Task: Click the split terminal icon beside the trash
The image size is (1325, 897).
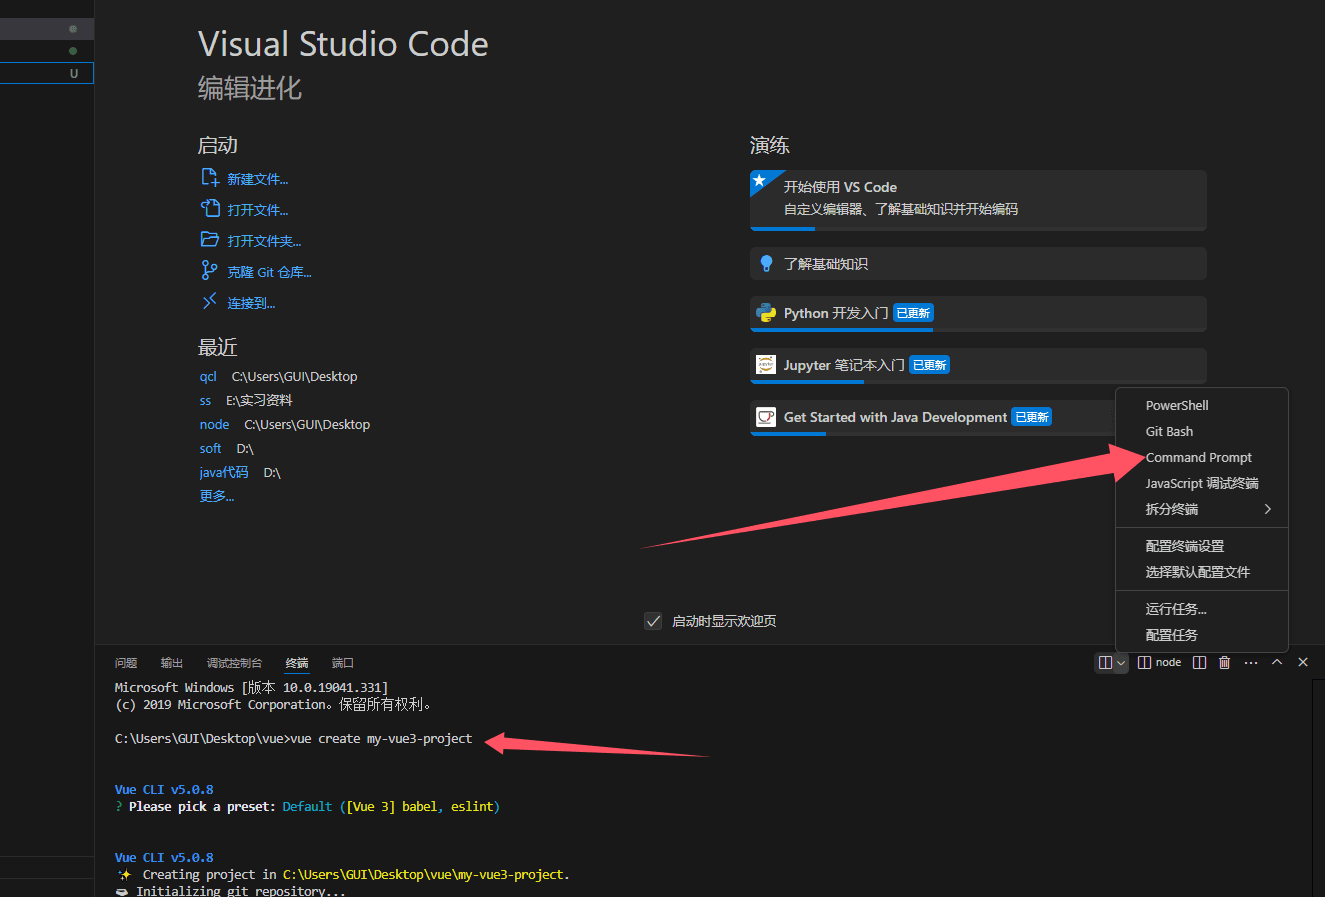Action: point(1199,662)
